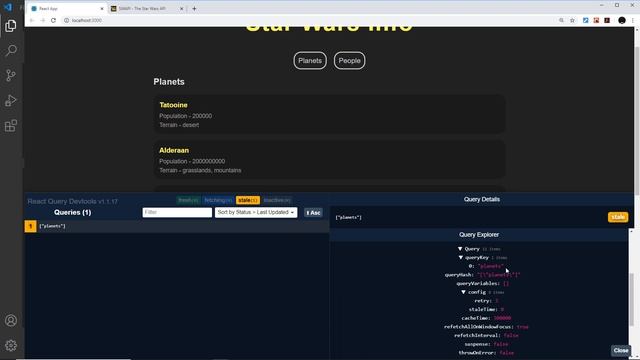This screenshot has height=360, width=640.
Task: Open VS Code Accounts icon
Action: [x=11, y=320]
